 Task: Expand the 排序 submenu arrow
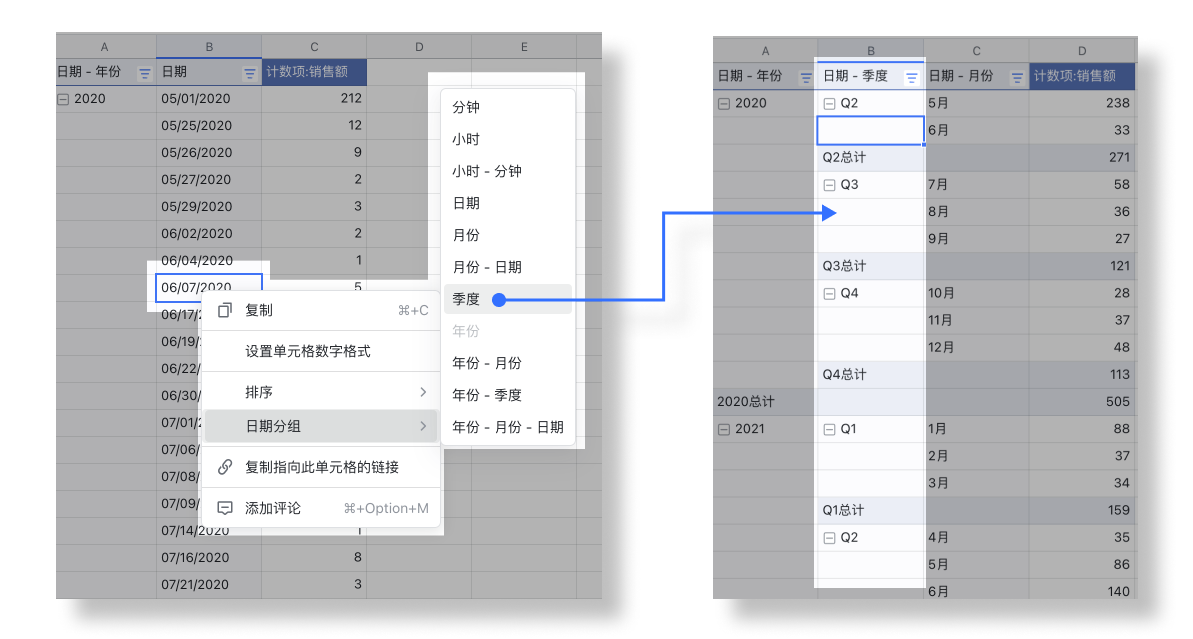coord(423,391)
